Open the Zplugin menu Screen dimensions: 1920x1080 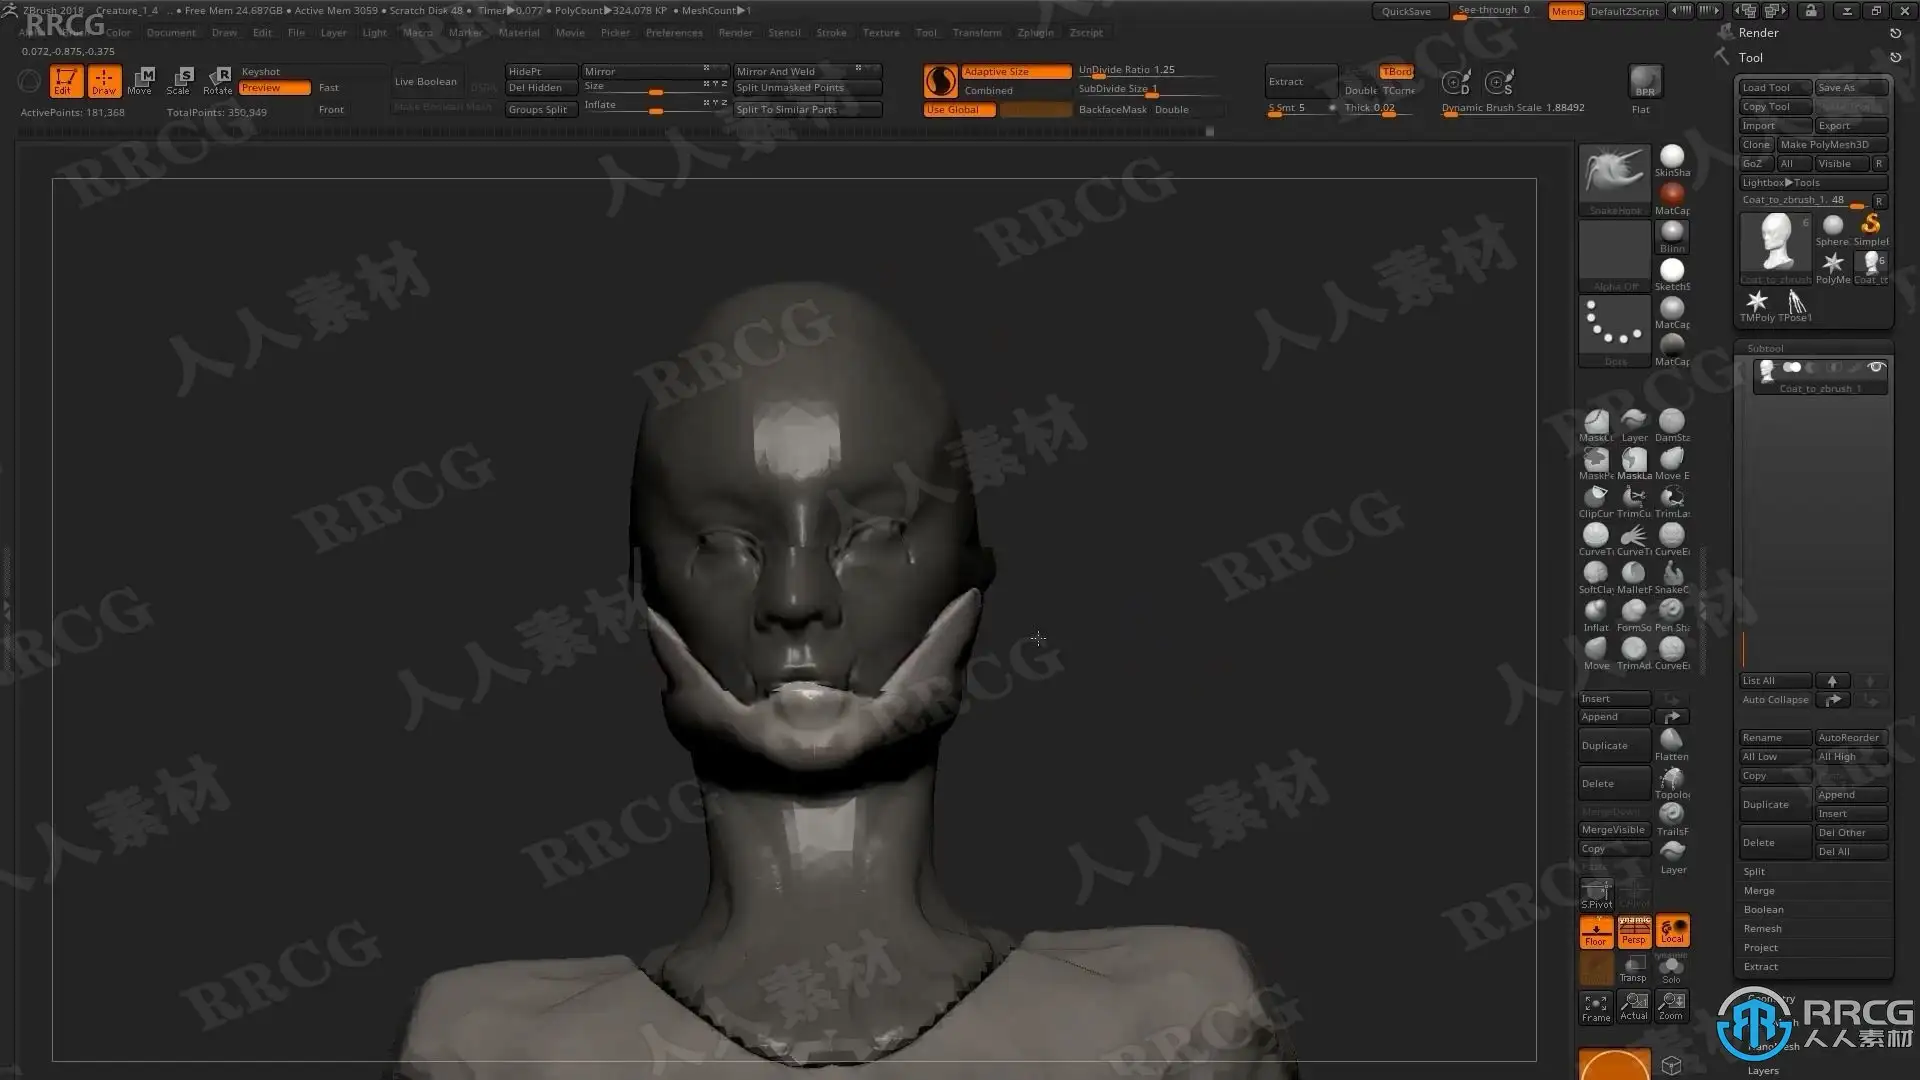pyautogui.click(x=1035, y=32)
